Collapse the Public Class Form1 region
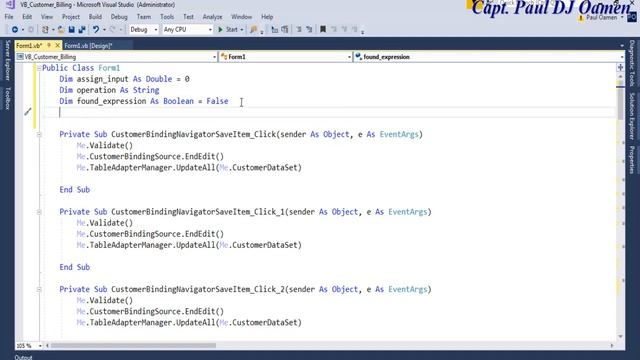 [39, 68]
